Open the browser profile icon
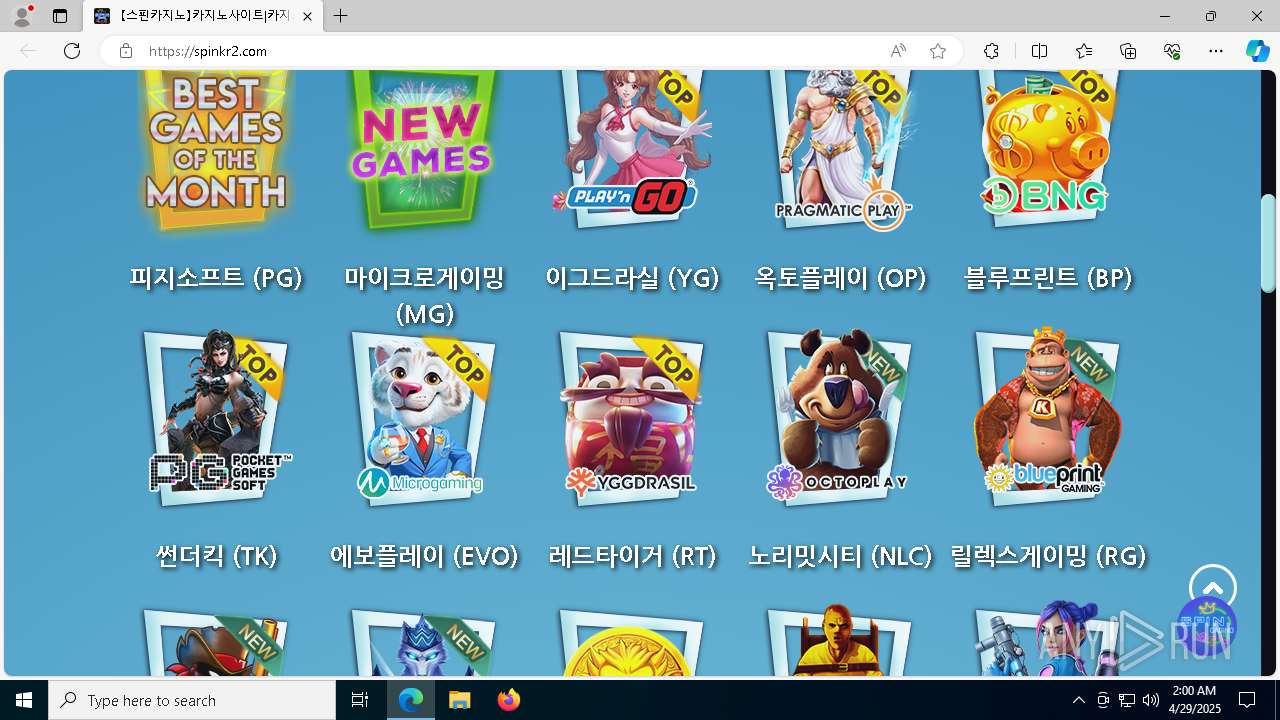 coord(22,16)
